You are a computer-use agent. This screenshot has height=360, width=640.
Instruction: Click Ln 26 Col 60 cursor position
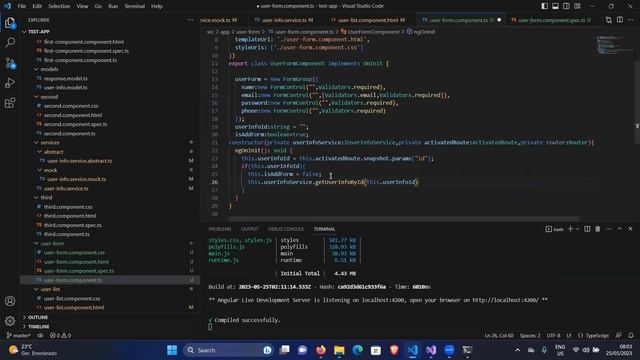coord(499,336)
